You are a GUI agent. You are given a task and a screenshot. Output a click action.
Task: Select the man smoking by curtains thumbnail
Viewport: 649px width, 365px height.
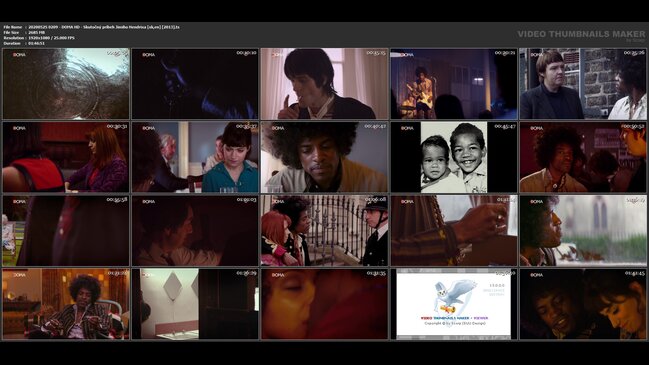pos(324,84)
